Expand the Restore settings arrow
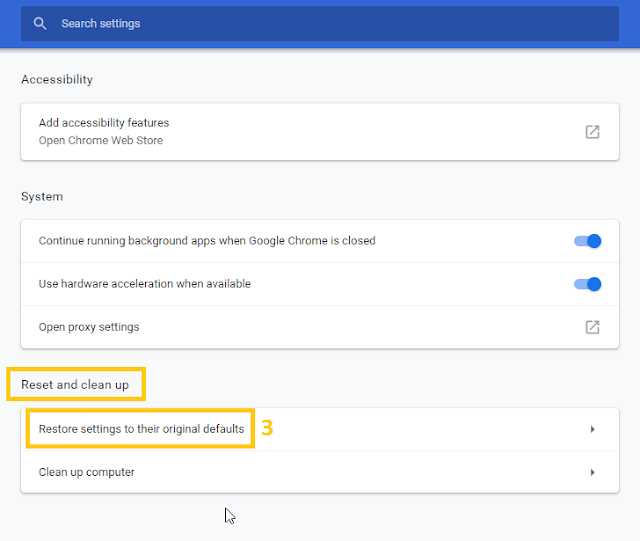Screen dimensions: 640x541 (592, 429)
